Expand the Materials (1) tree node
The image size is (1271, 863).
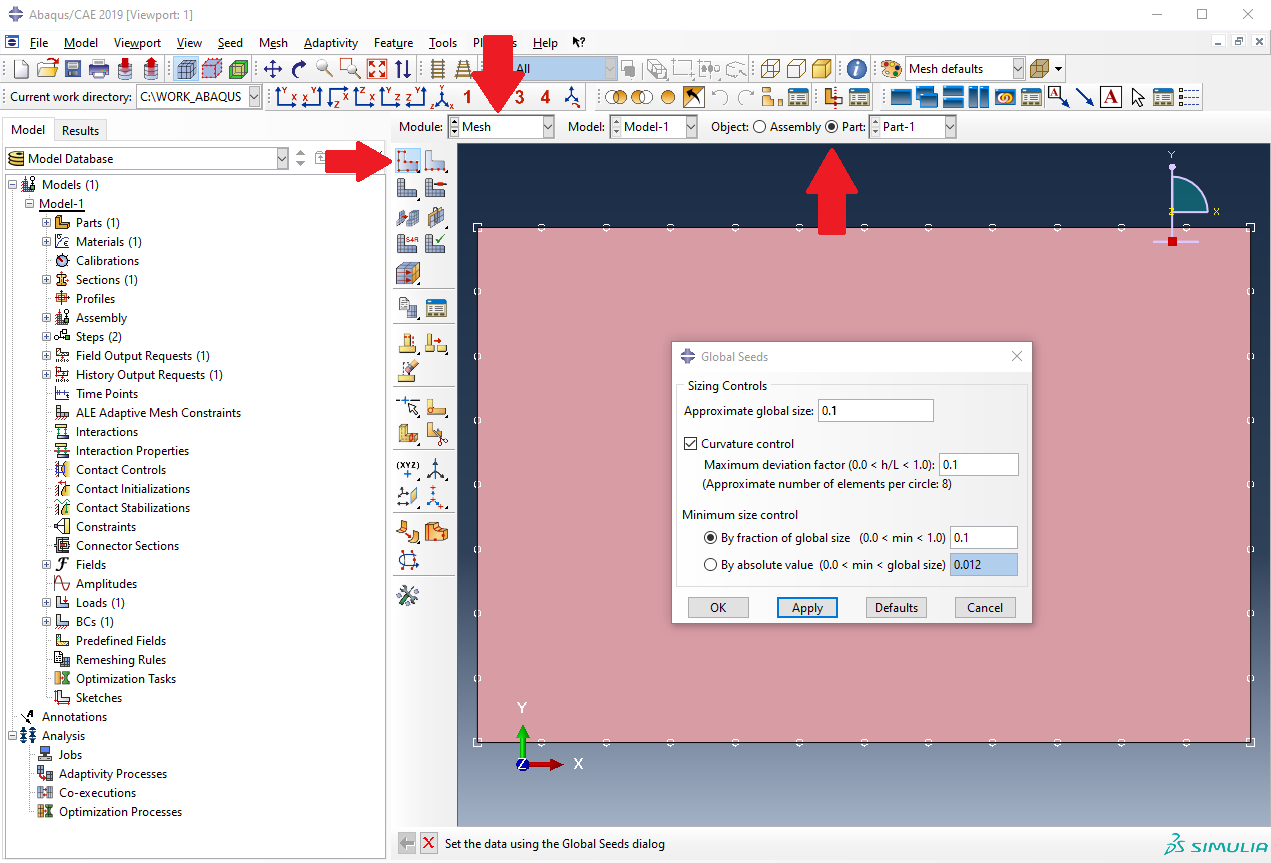click(x=46, y=242)
